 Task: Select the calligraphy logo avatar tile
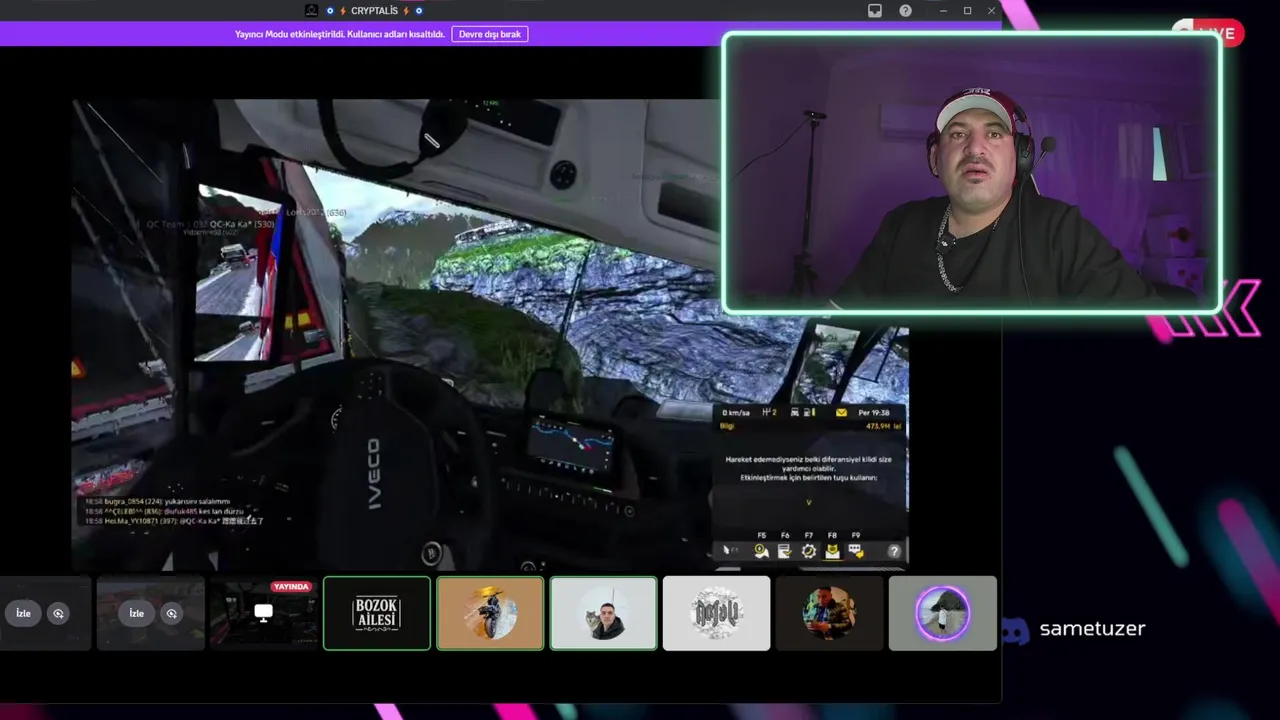coord(717,613)
